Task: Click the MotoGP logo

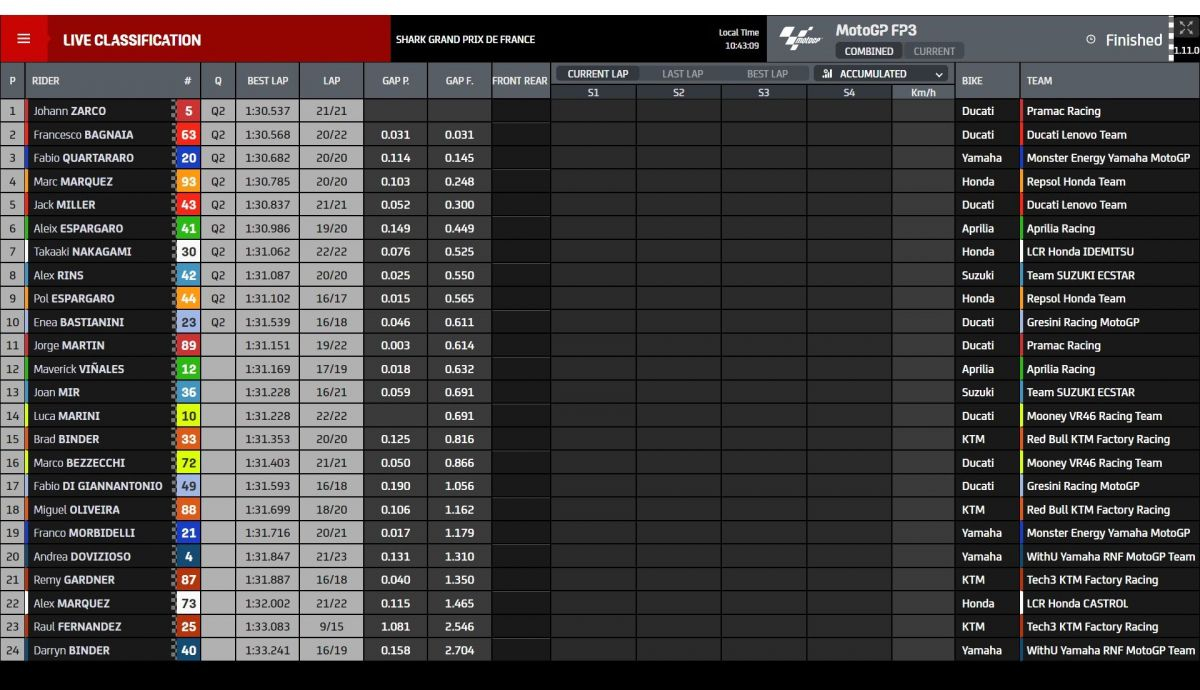Action: [799, 39]
